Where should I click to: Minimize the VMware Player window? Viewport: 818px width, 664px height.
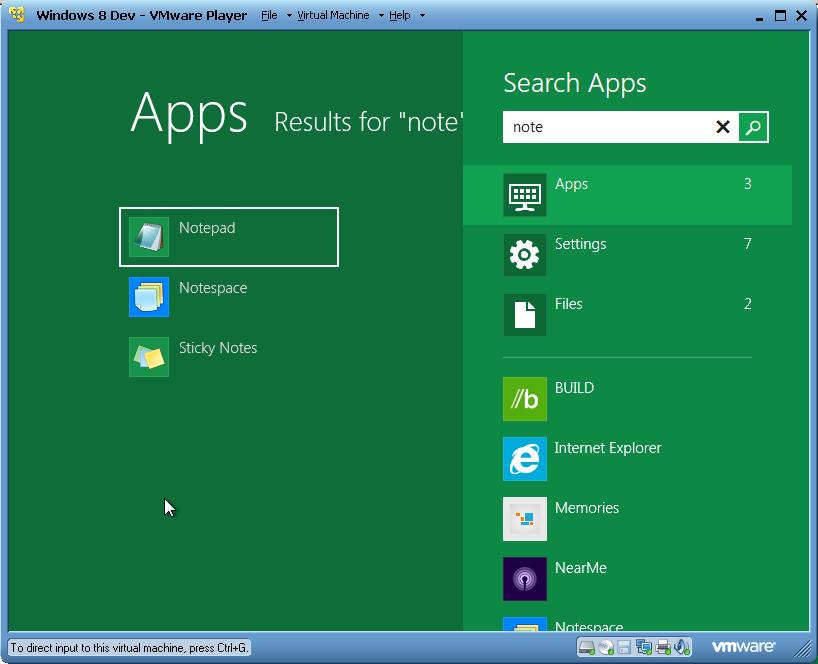click(759, 17)
